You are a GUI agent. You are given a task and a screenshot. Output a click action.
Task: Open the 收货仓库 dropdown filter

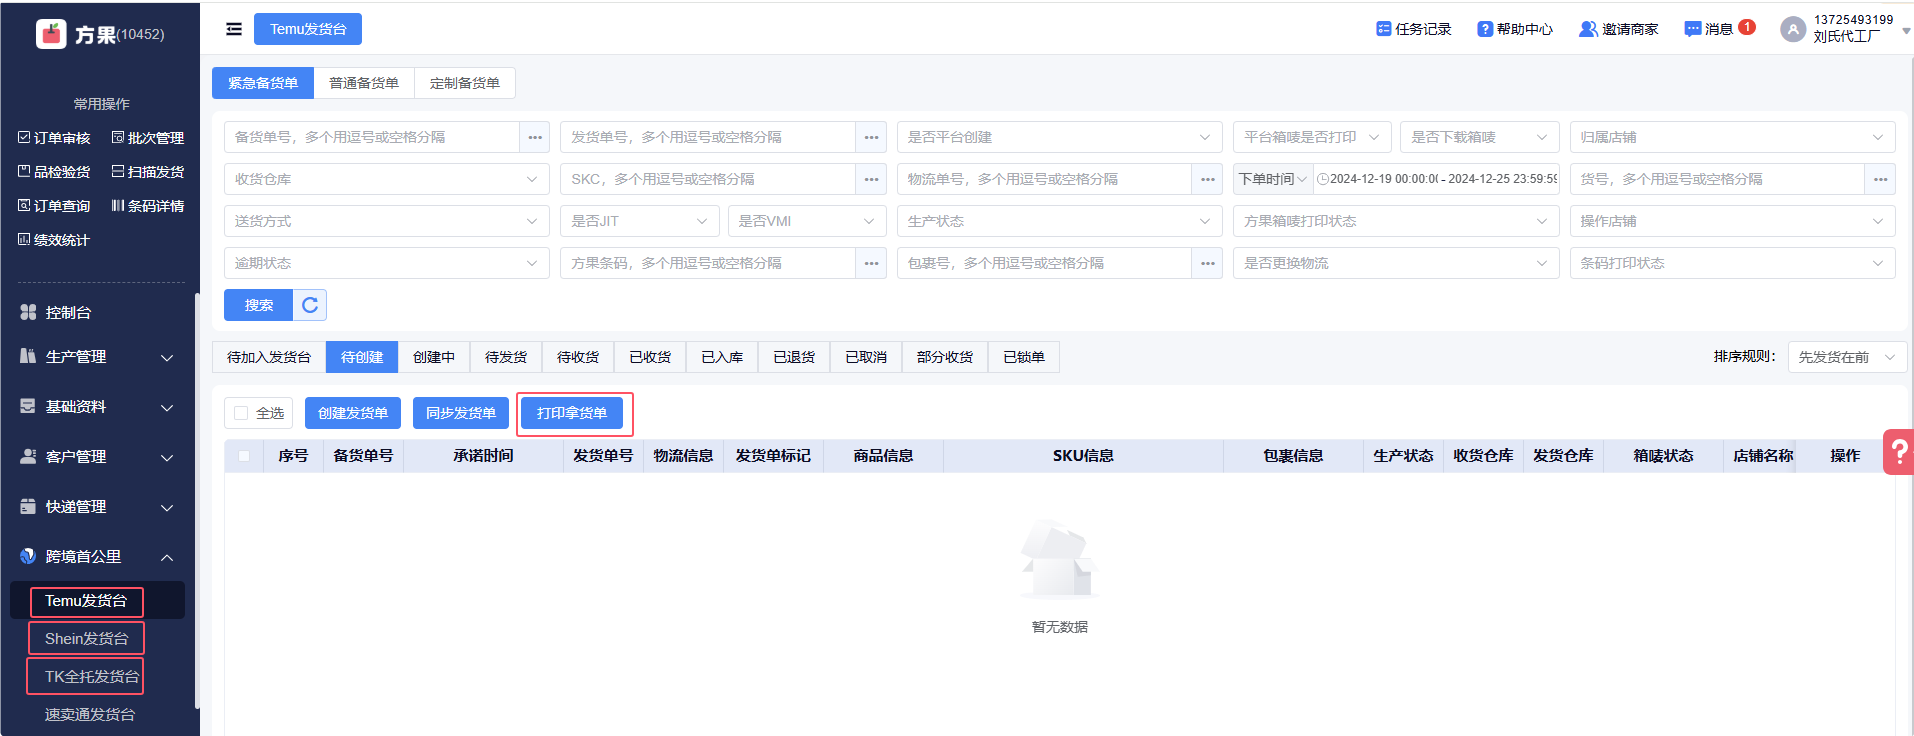click(x=386, y=179)
